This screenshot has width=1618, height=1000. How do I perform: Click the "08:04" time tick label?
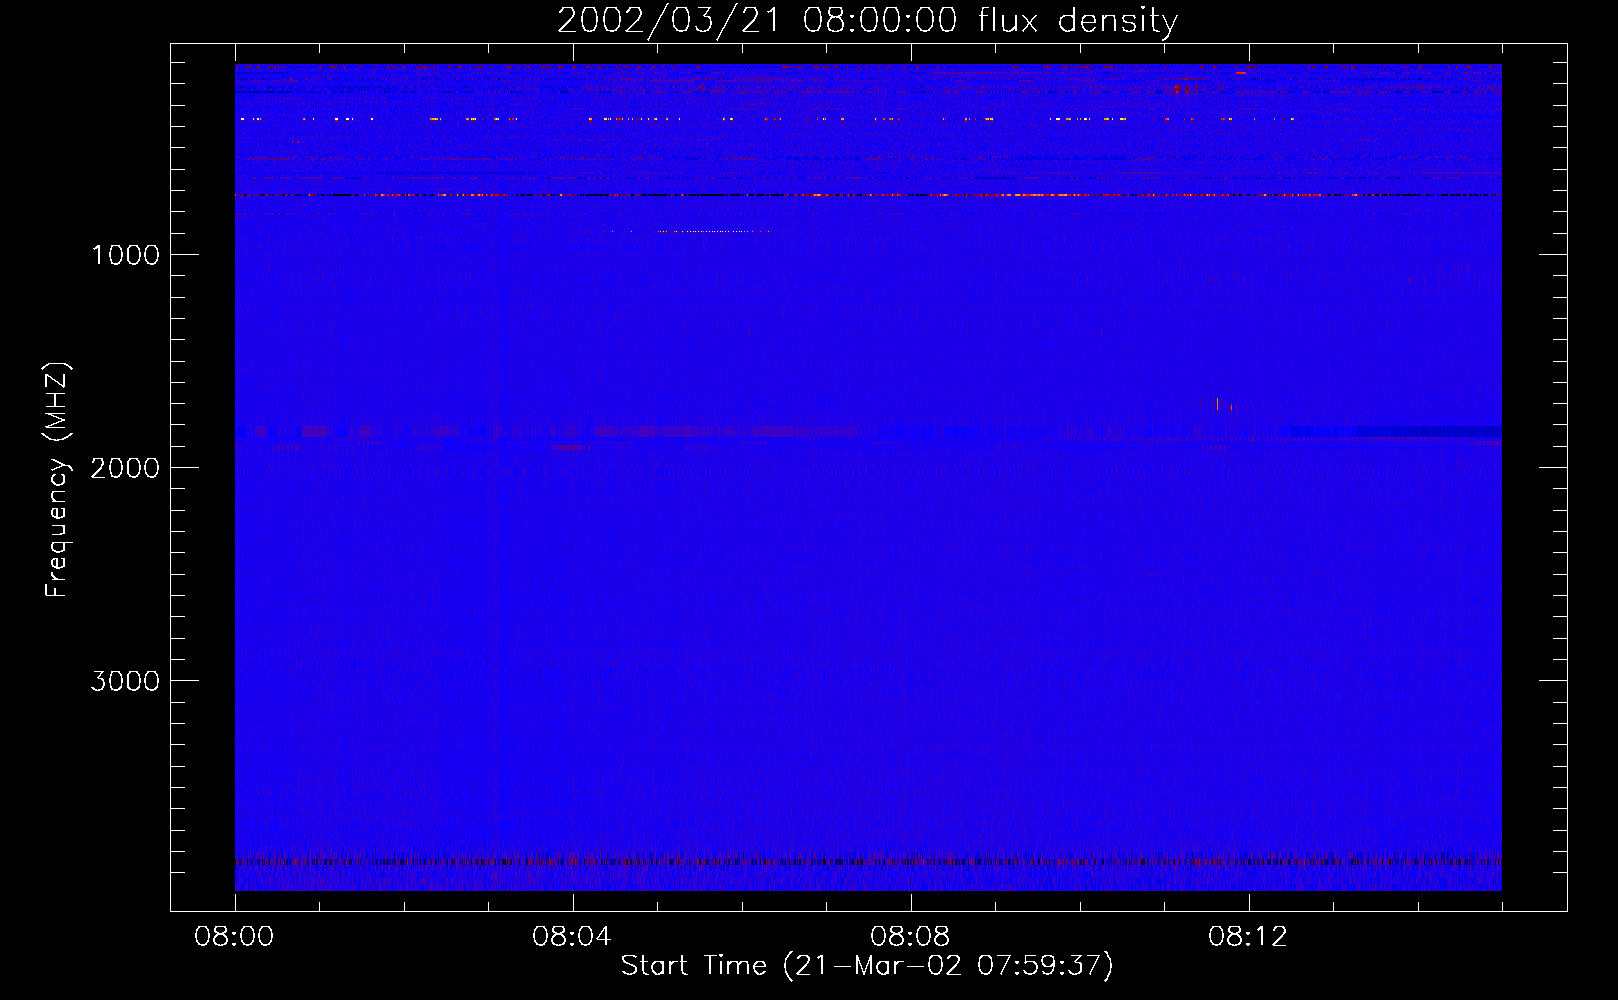pos(572,937)
